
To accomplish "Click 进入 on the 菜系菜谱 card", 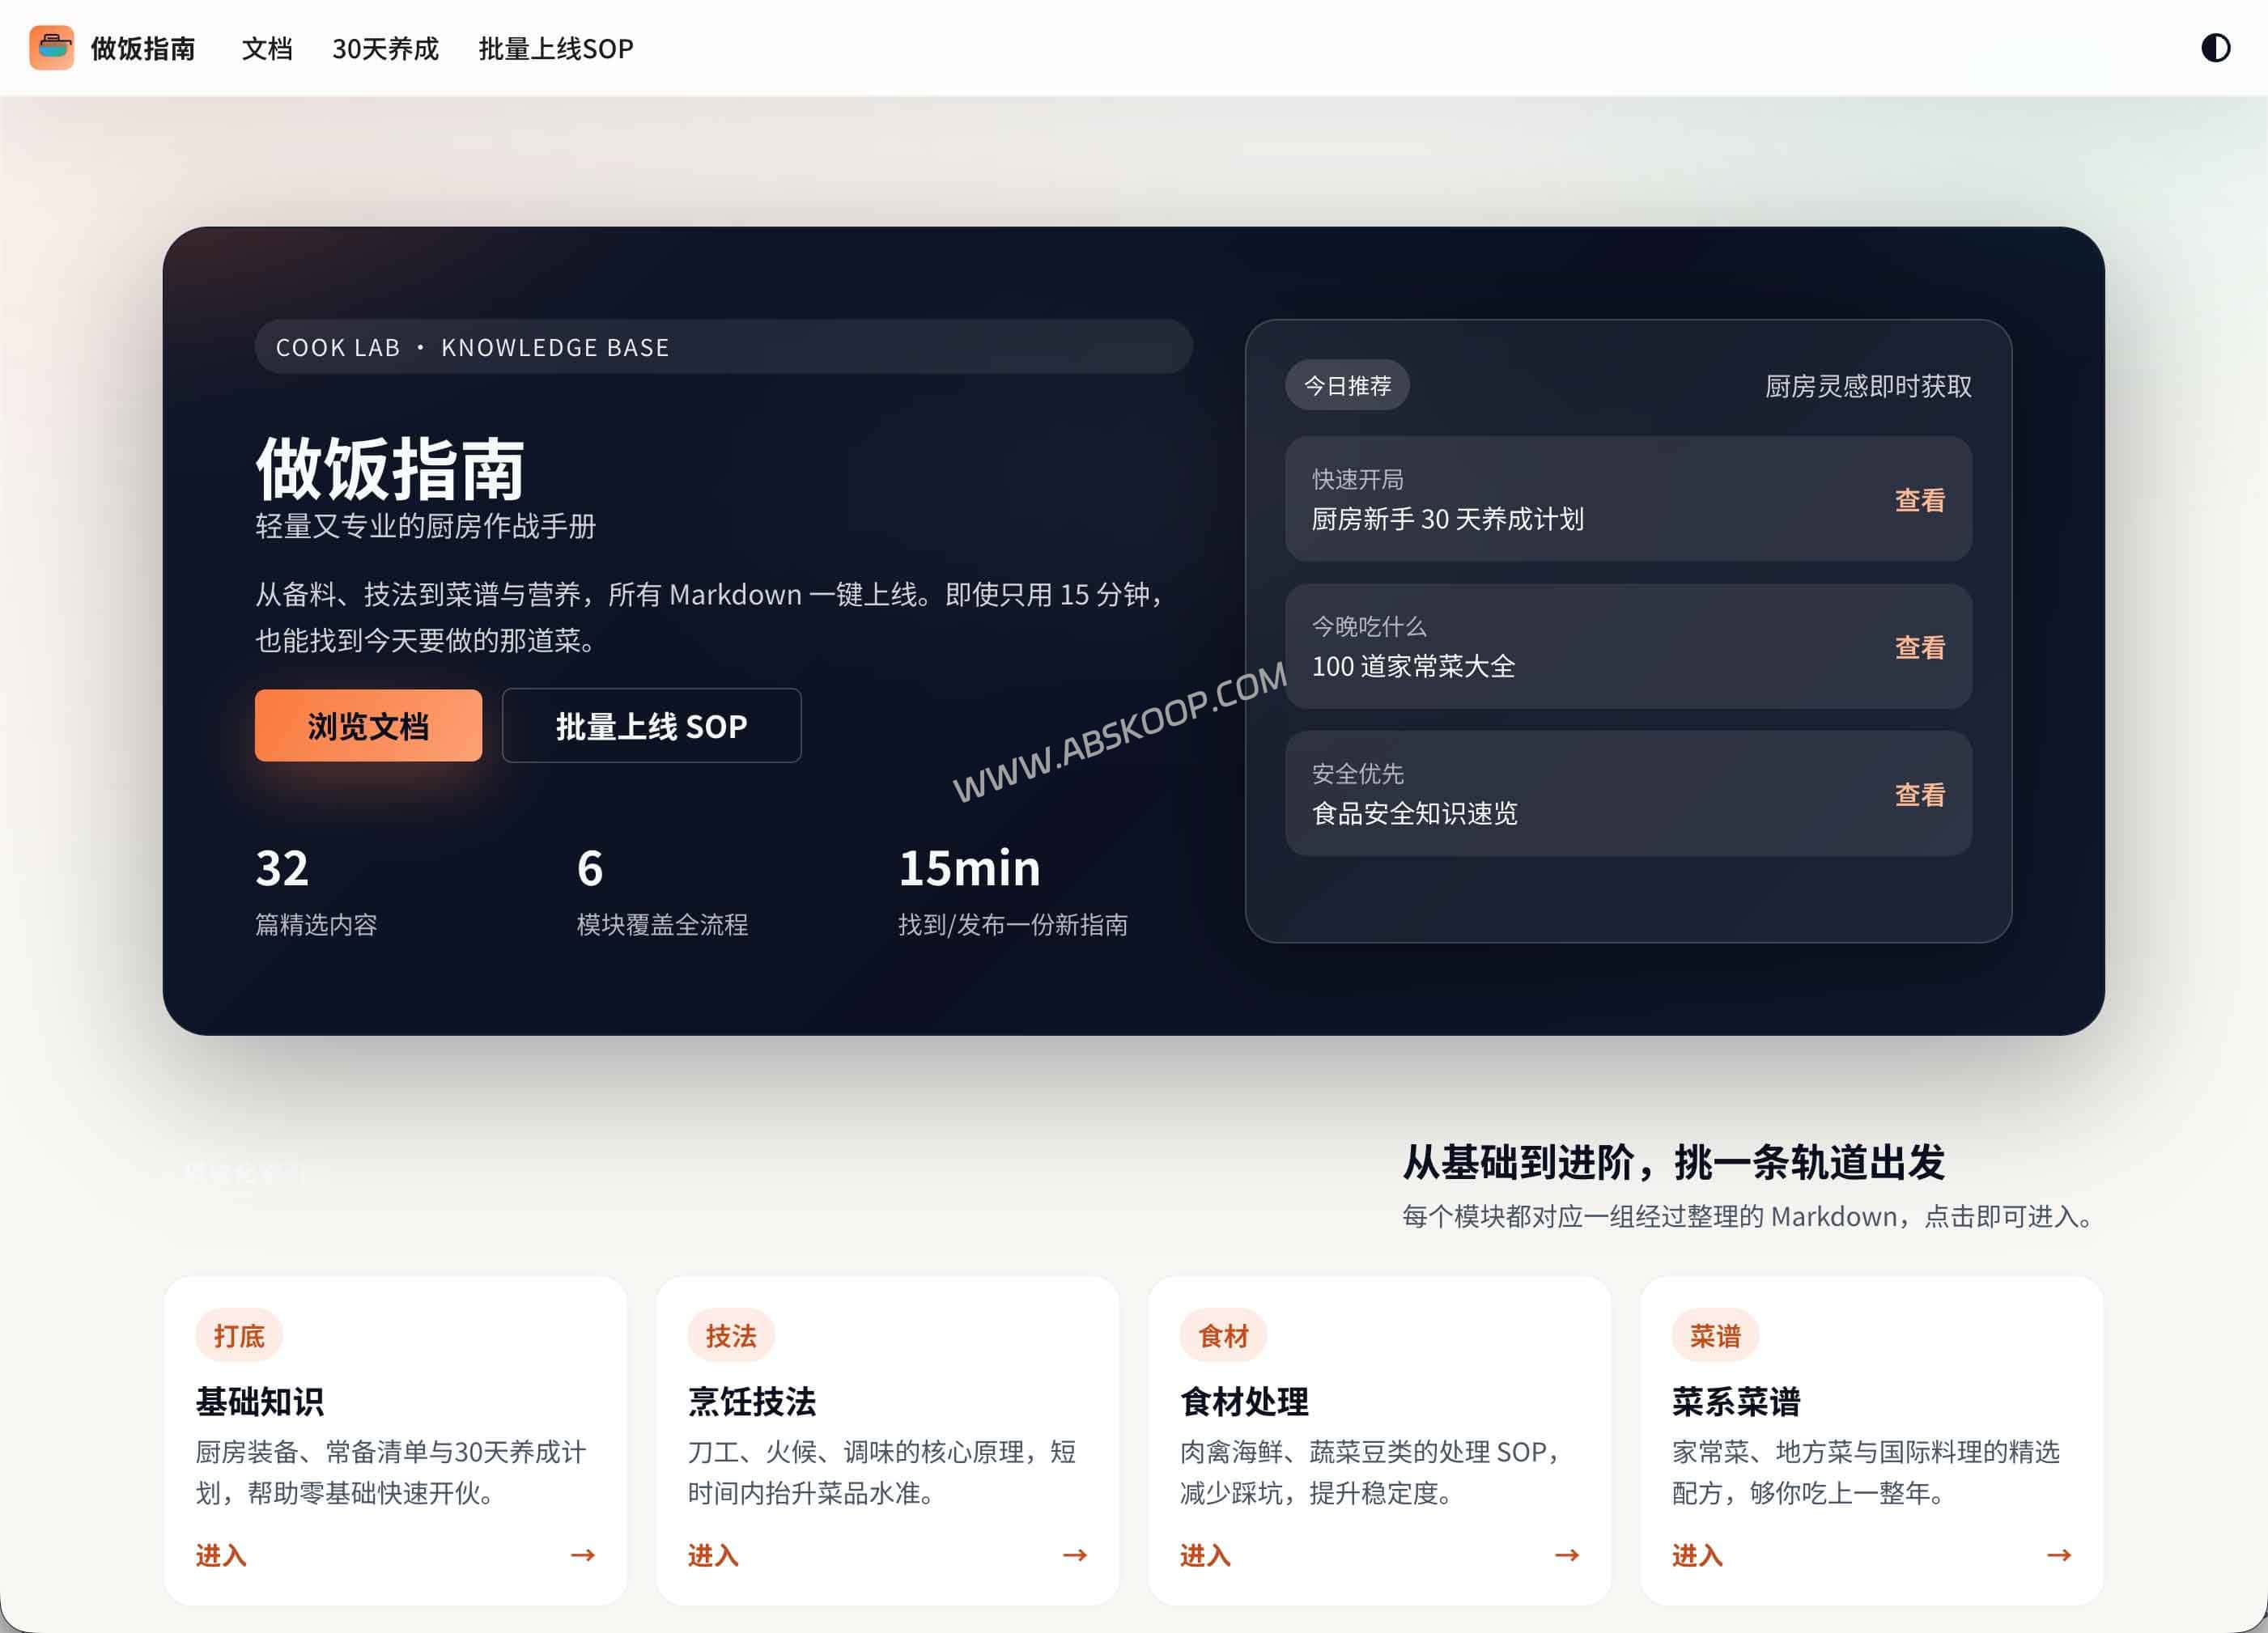I will (x=1694, y=1556).
